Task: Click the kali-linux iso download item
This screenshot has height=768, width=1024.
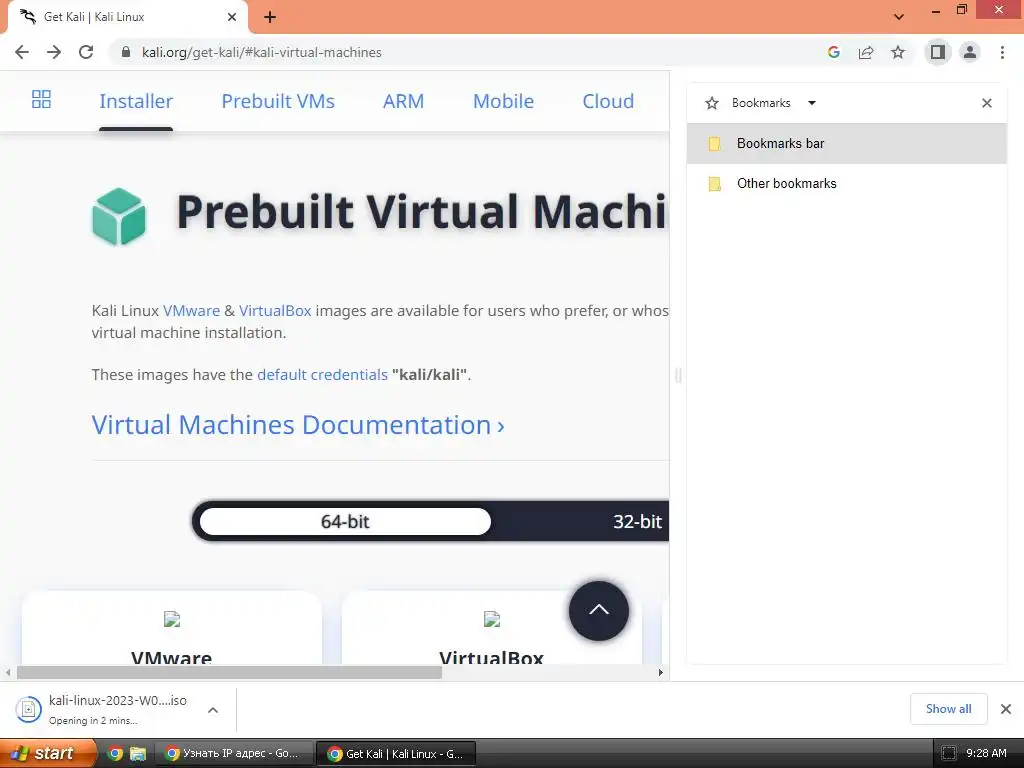Action: tap(103, 709)
